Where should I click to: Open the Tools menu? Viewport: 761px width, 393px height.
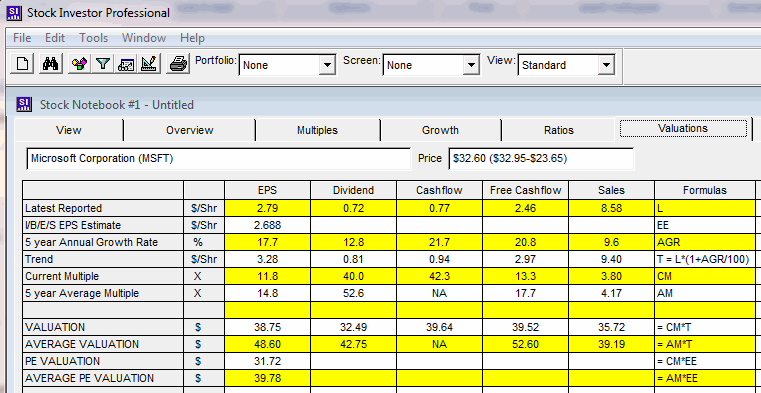tap(94, 38)
